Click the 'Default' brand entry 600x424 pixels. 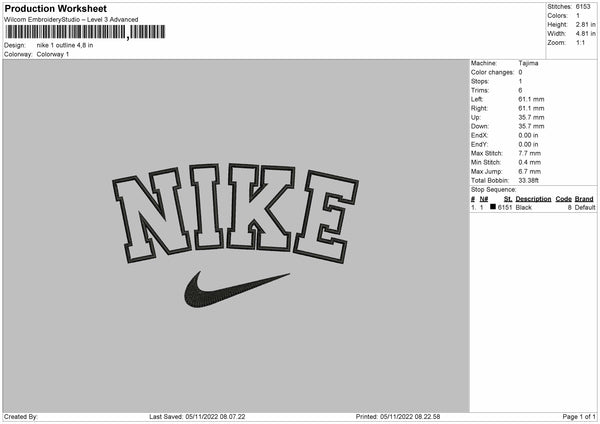(x=585, y=207)
